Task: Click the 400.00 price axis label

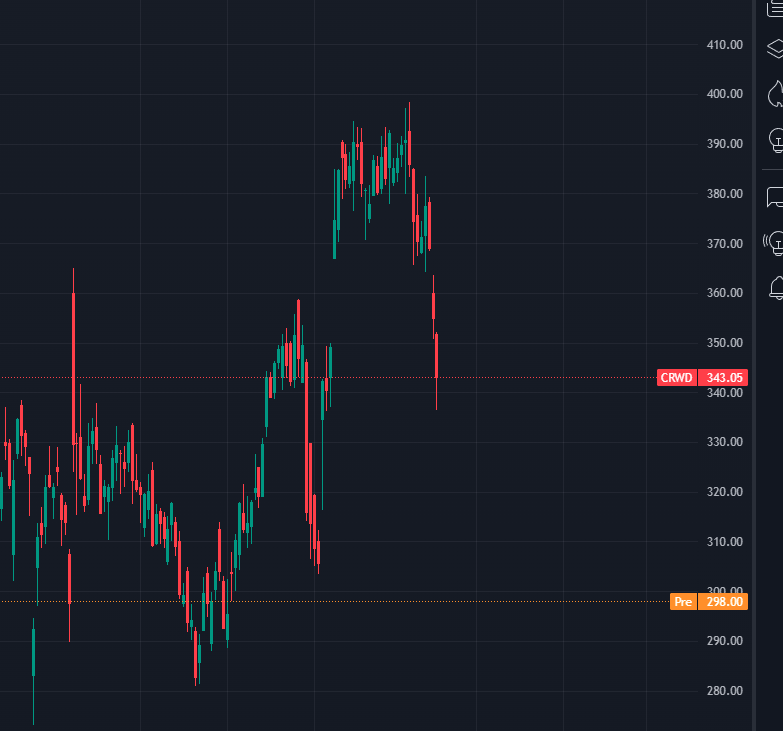Action: tap(725, 94)
